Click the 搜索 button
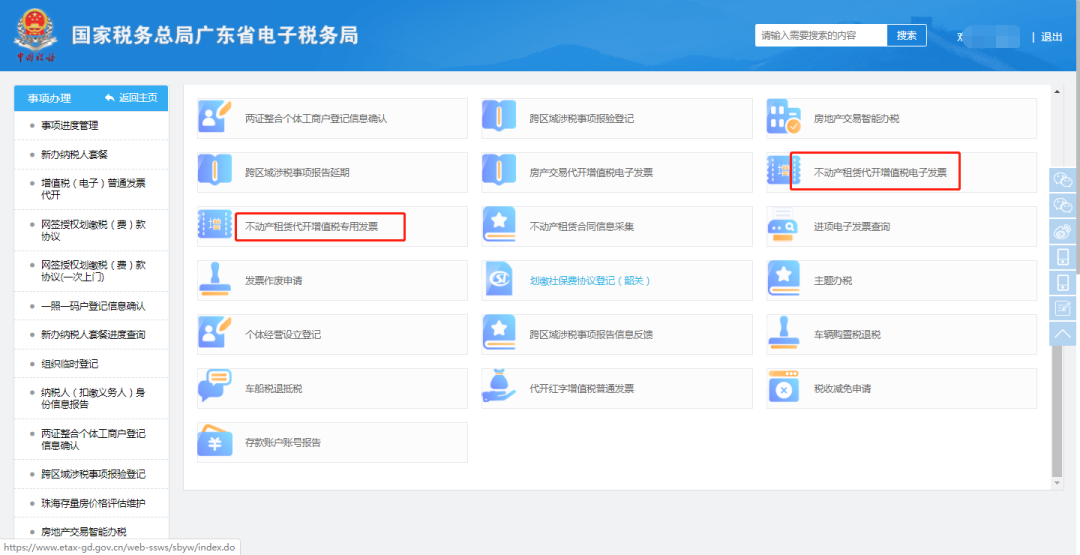Viewport: 1080px width, 555px height. point(906,36)
